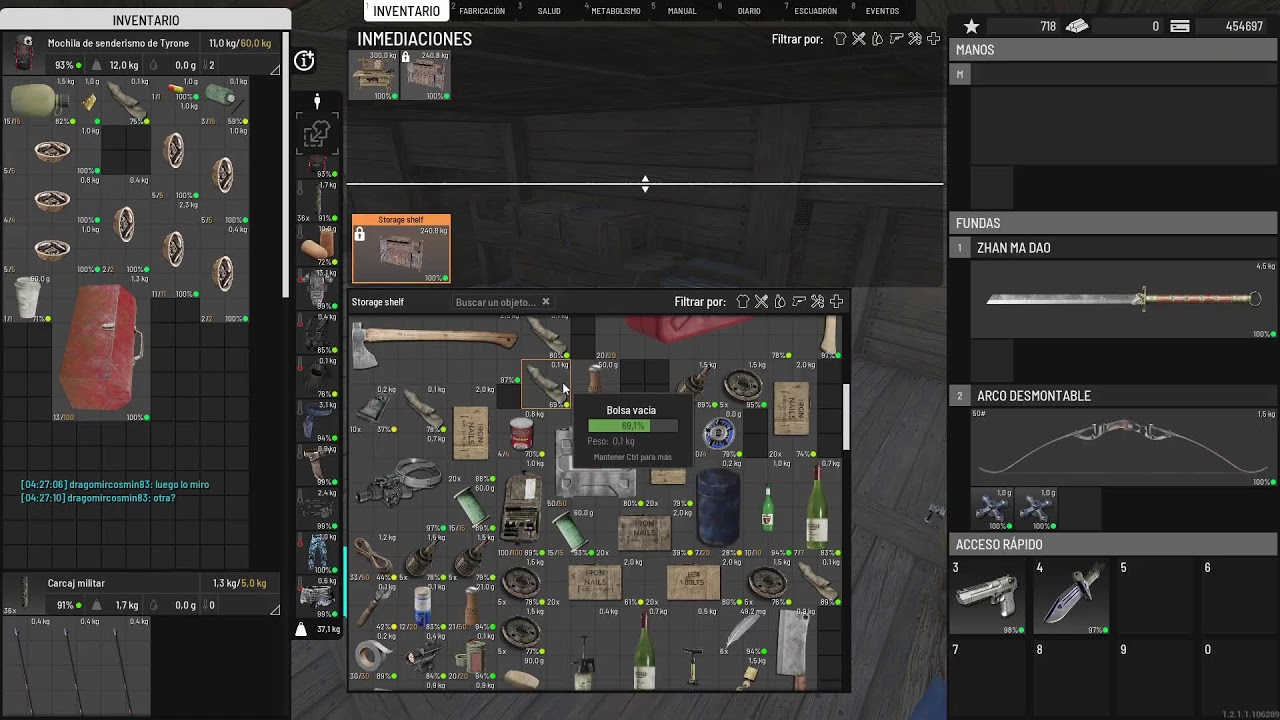Collapse the Mochila de senderismo backpack panel

point(275,69)
